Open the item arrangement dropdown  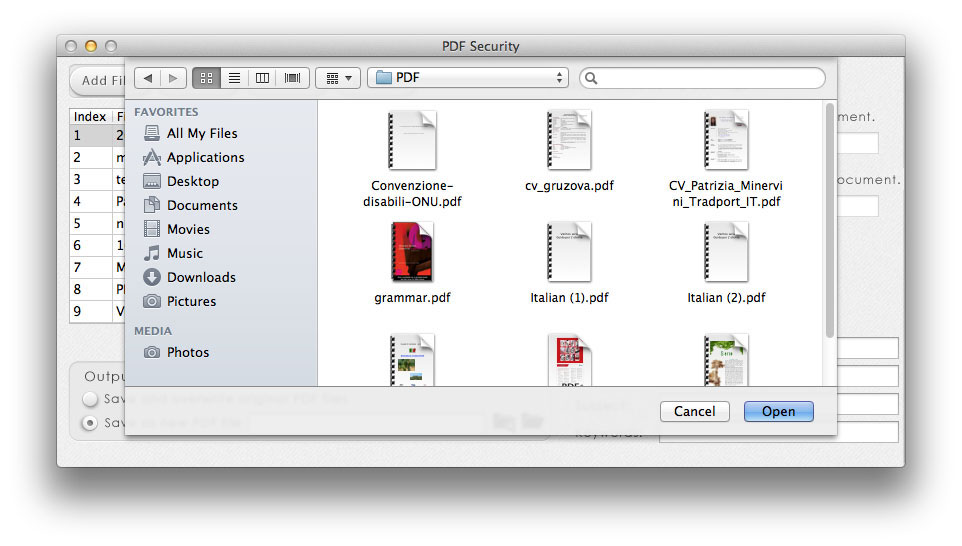pos(338,78)
